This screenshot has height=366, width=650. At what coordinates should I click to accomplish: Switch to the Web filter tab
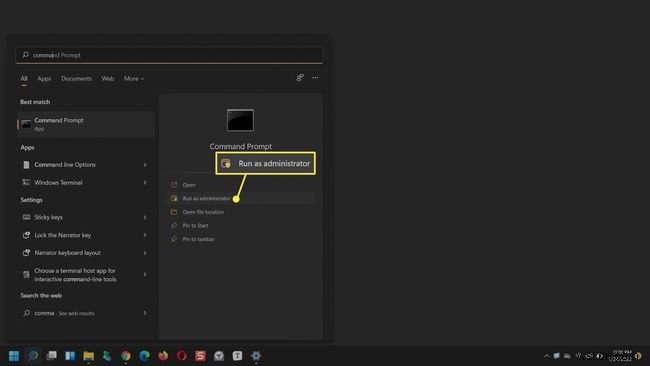click(x=108, y=78)
